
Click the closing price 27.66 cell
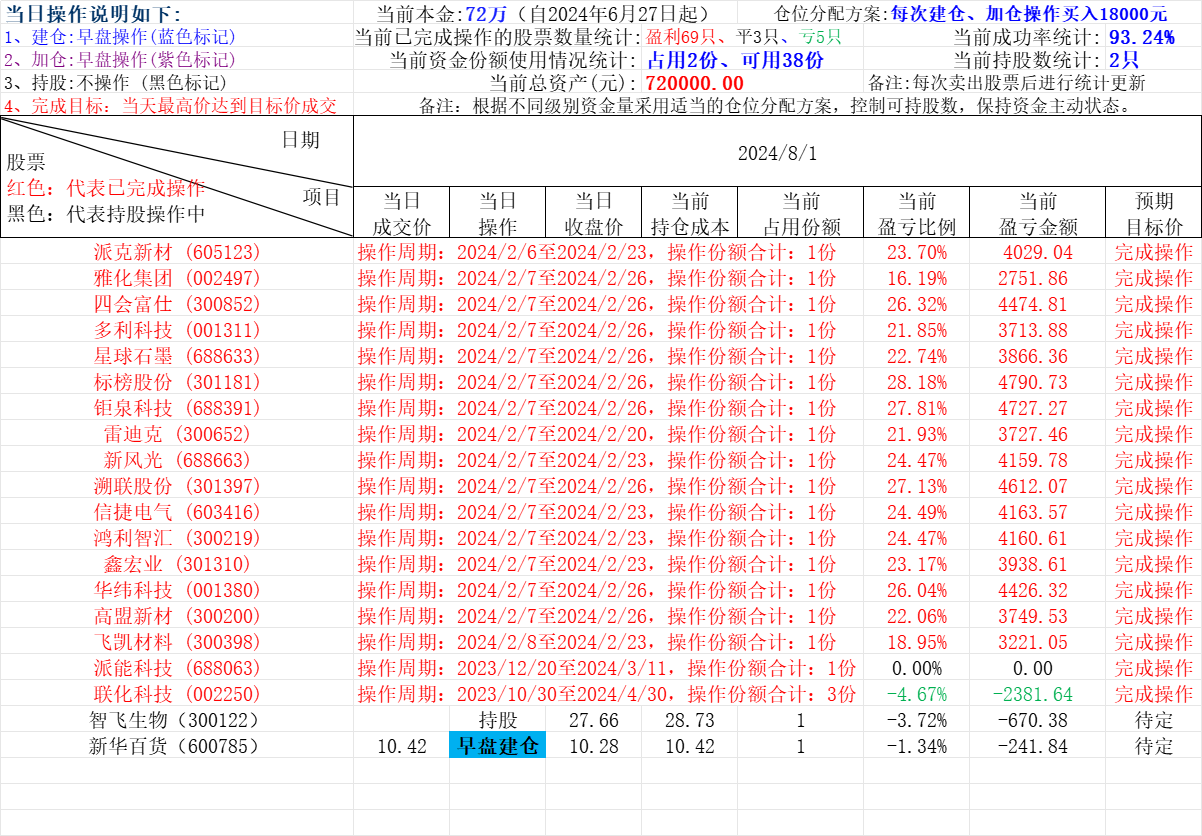pos(593,720)
